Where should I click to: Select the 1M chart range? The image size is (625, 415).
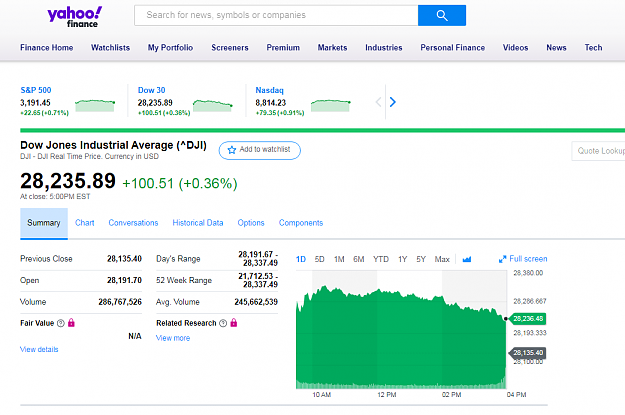(339, 259)
